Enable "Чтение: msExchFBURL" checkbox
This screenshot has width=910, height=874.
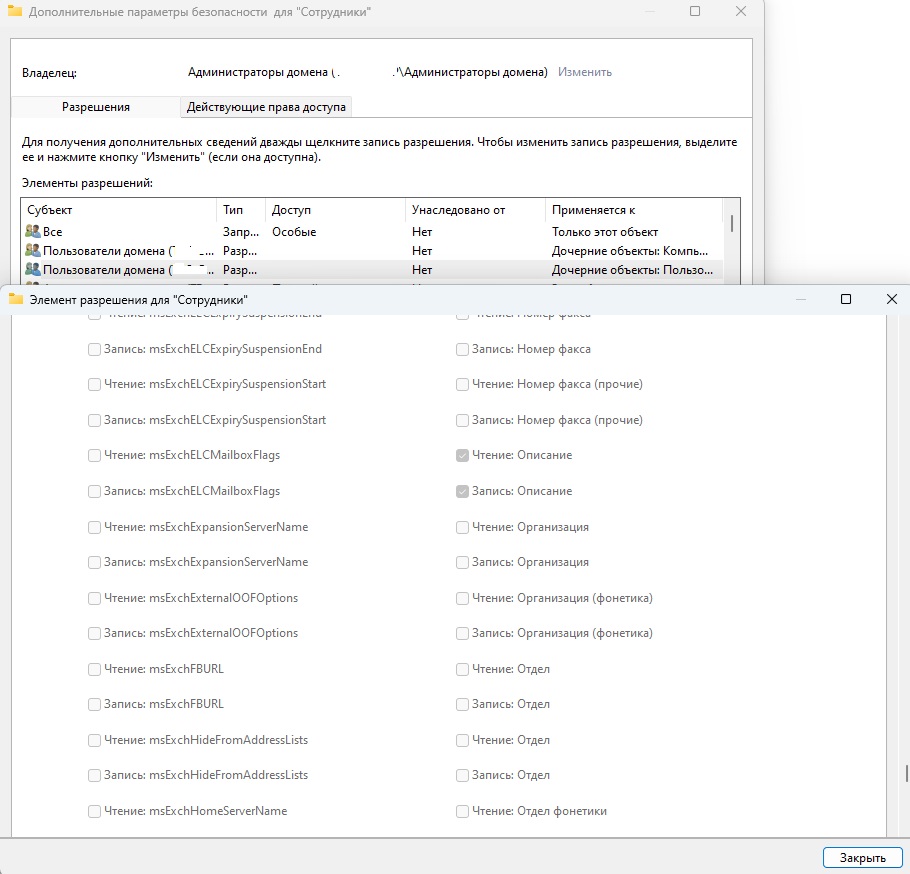click(94, 669)
